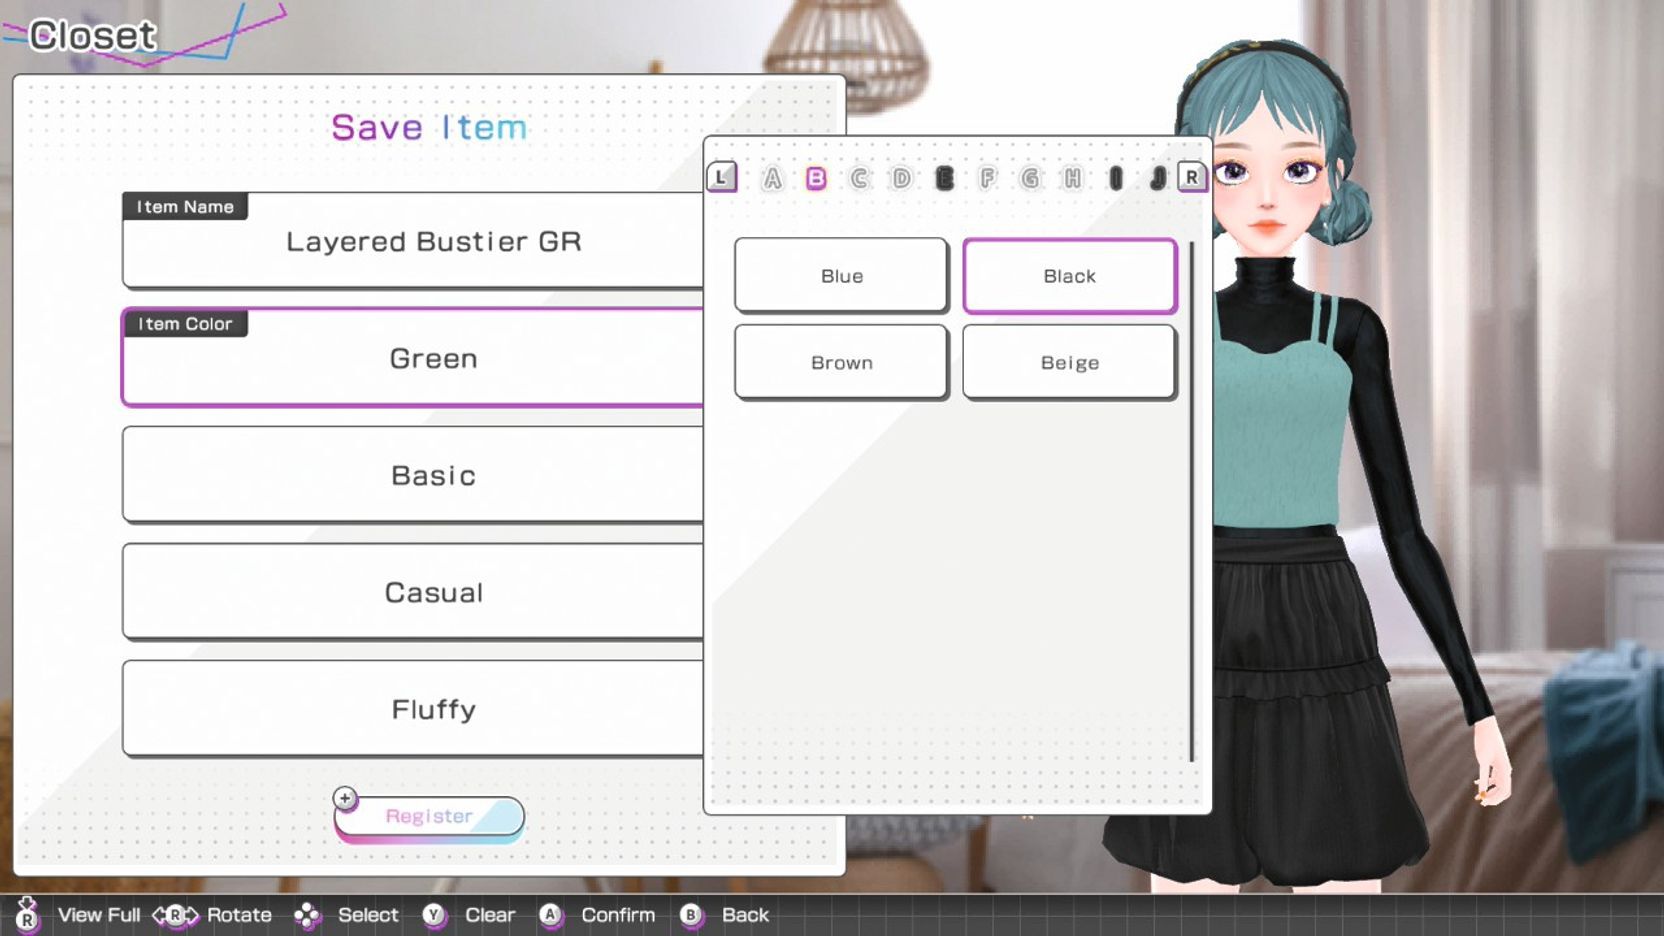Screen dimensions: 1664x936
Task: Choose the Brown color option
Action: coord(841,362)
